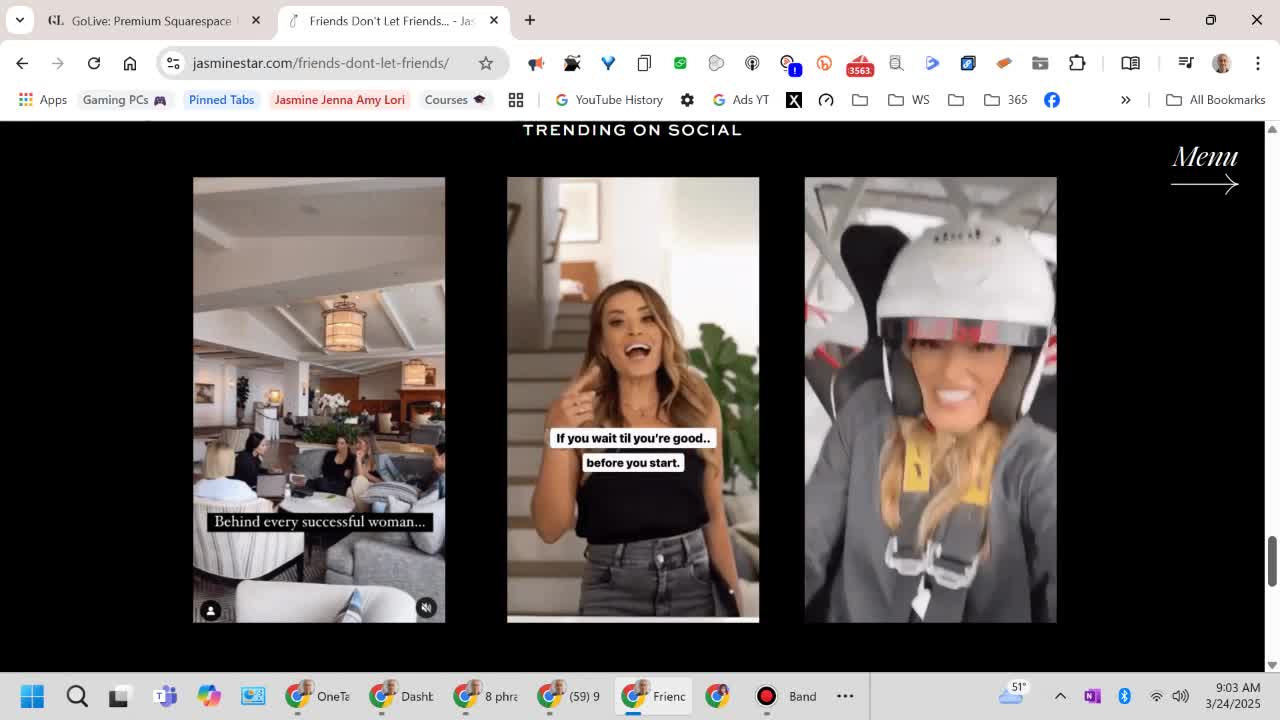Unmute the first social video
1280x720 pixels.
(426, 608)
